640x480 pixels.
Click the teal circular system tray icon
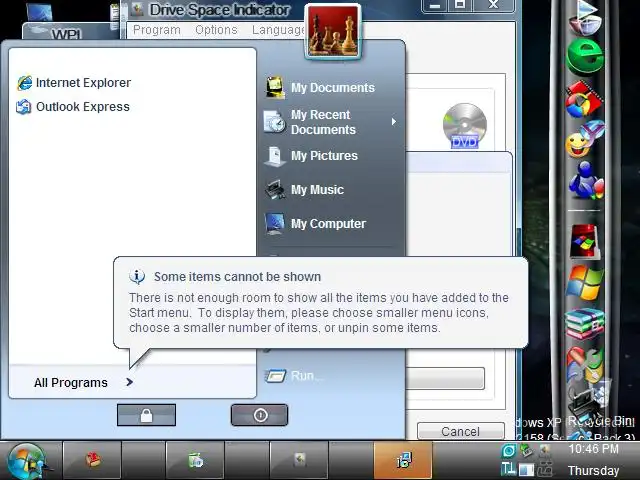[x=509, y=451]
